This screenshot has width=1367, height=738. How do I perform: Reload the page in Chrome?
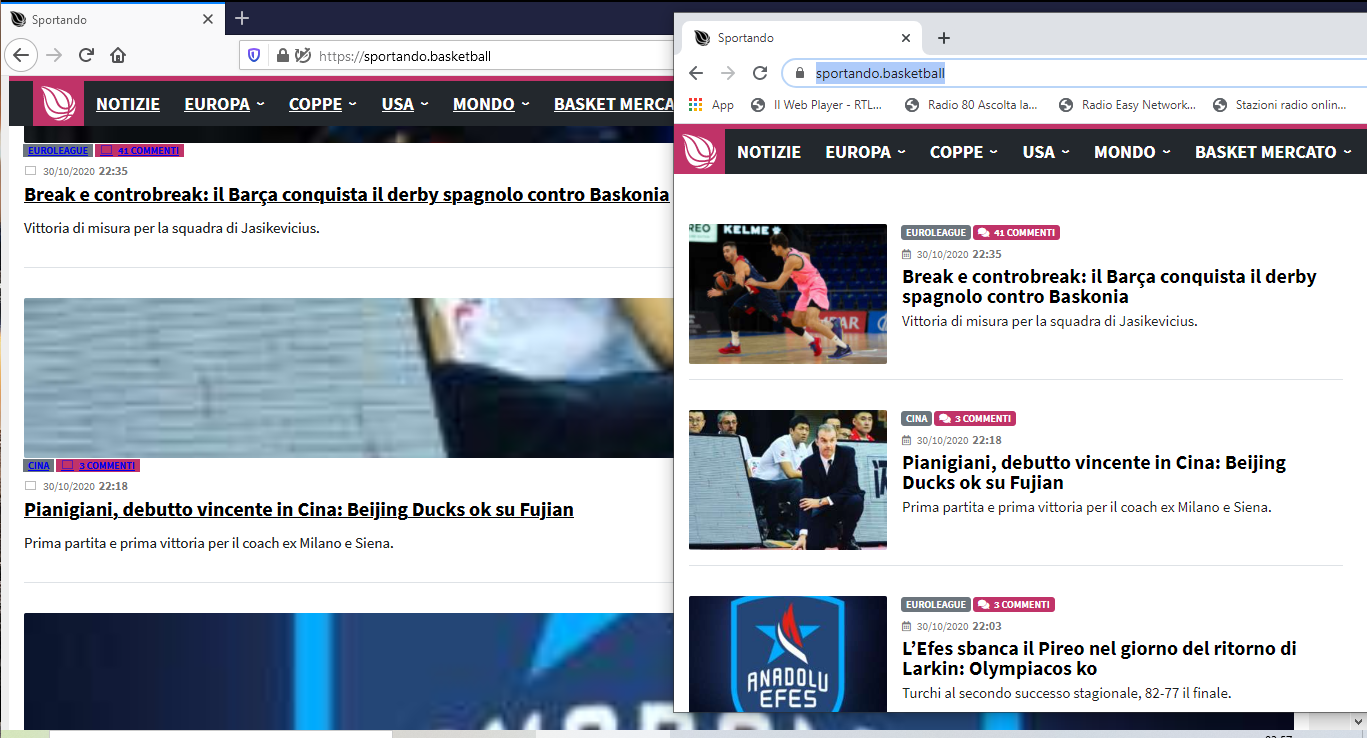pyautogui.click(x=760, y=73)
